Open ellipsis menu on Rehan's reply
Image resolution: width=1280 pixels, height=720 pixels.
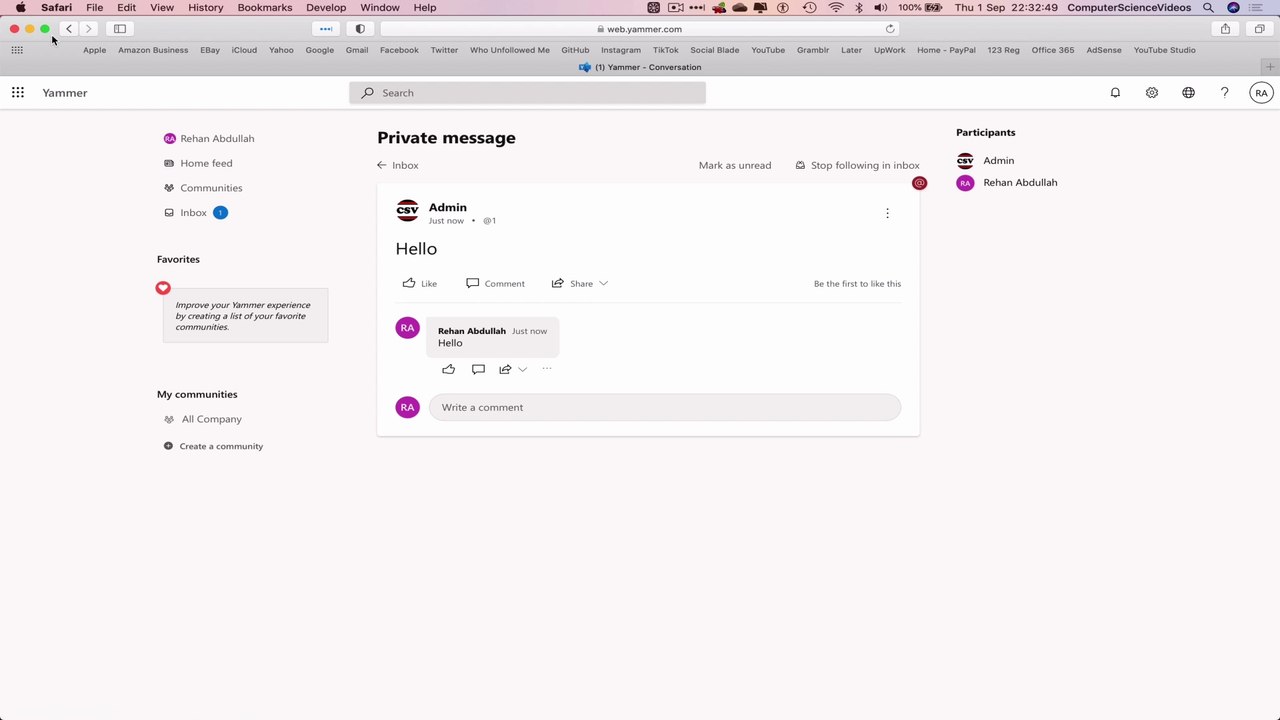(x=547, y=369)
